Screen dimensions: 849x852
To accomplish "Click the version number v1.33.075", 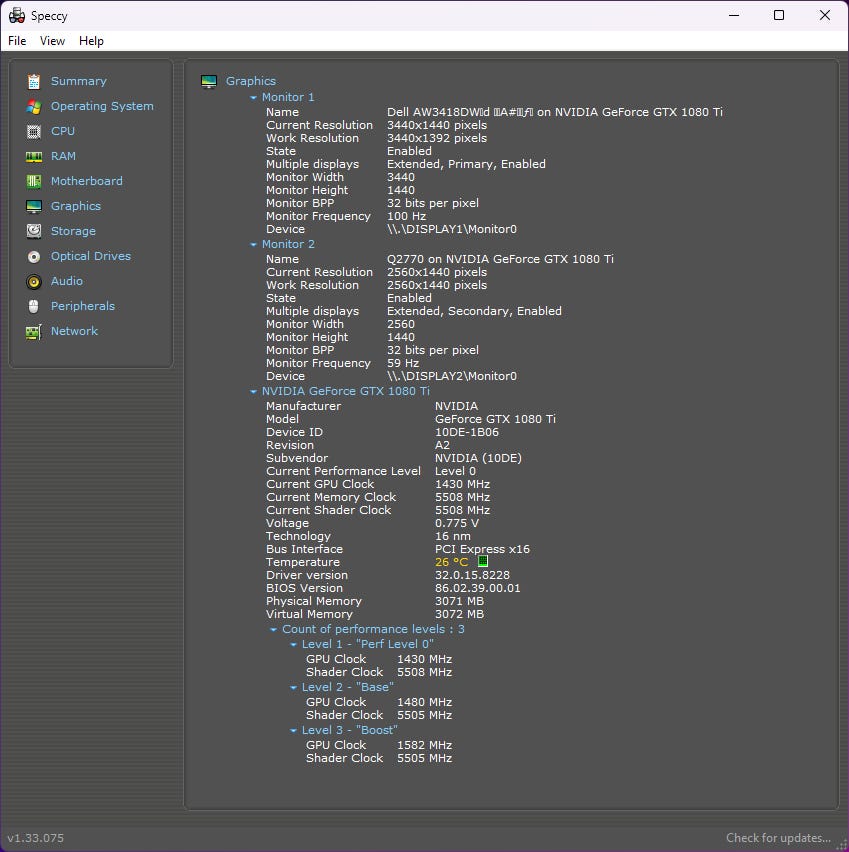I will (36, 838).
